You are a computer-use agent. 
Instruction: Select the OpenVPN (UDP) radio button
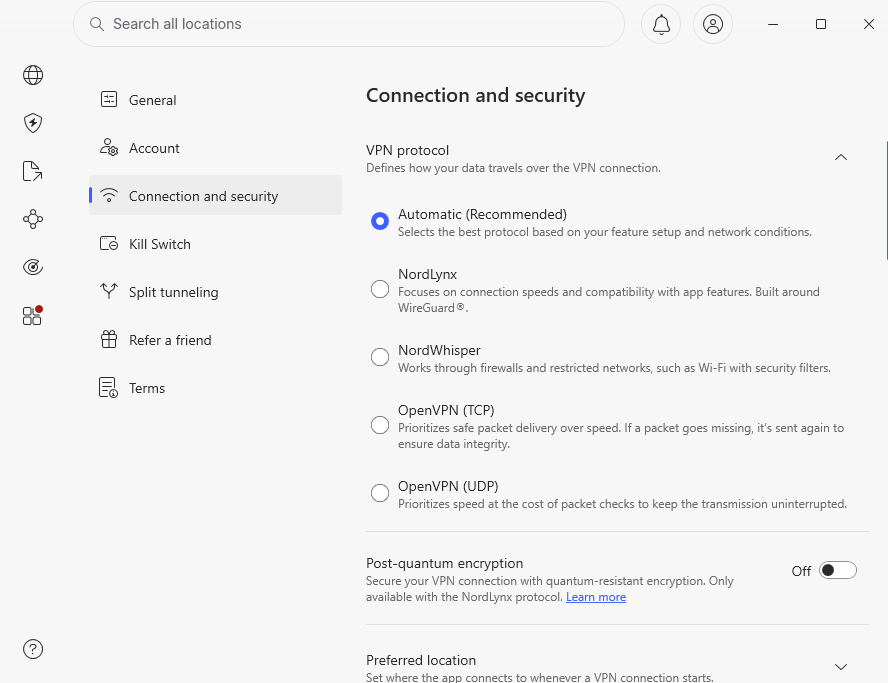click(380, 493)
